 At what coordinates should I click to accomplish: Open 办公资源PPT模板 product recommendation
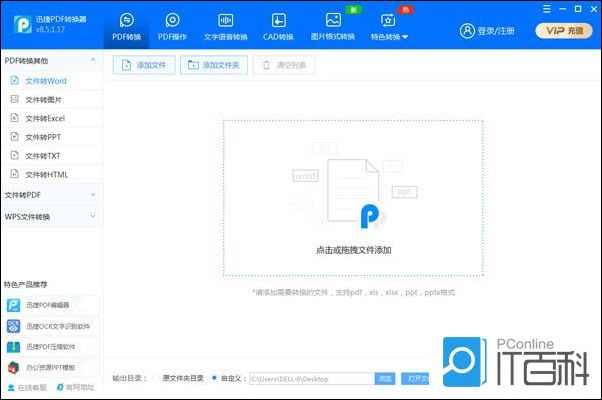coord(51,367)
